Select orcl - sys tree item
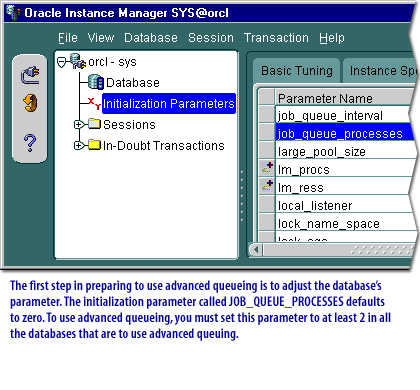 pyautogui.click(x=112, y=62)
